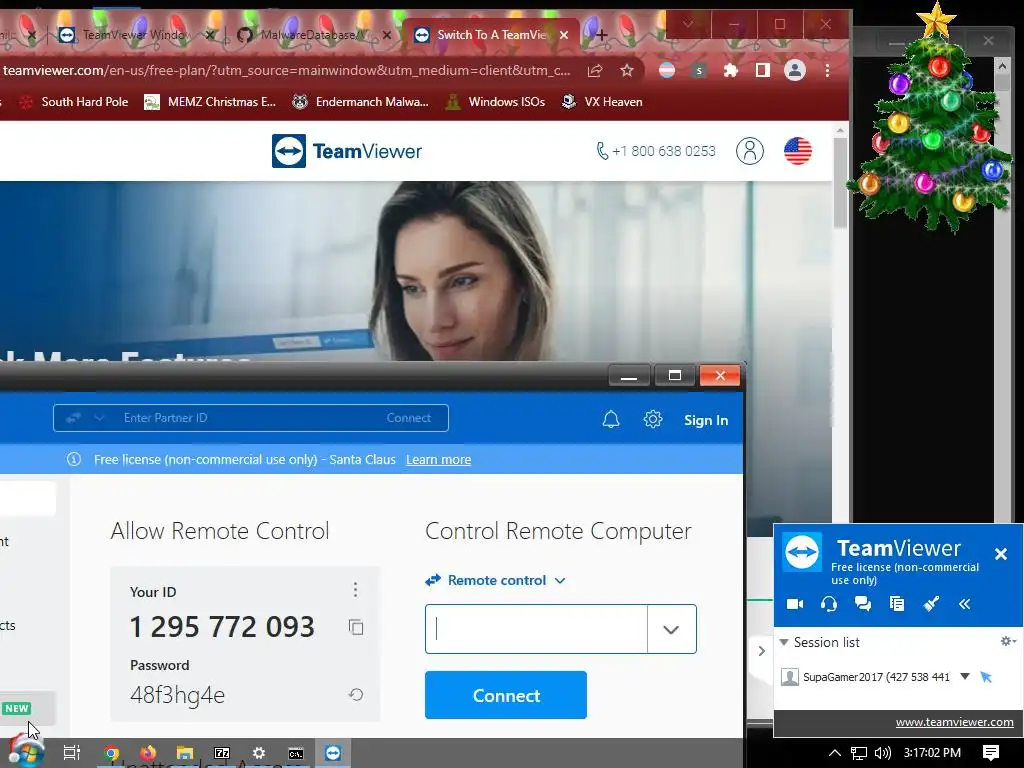Open Task View on taskbar

tap(72, 753)
